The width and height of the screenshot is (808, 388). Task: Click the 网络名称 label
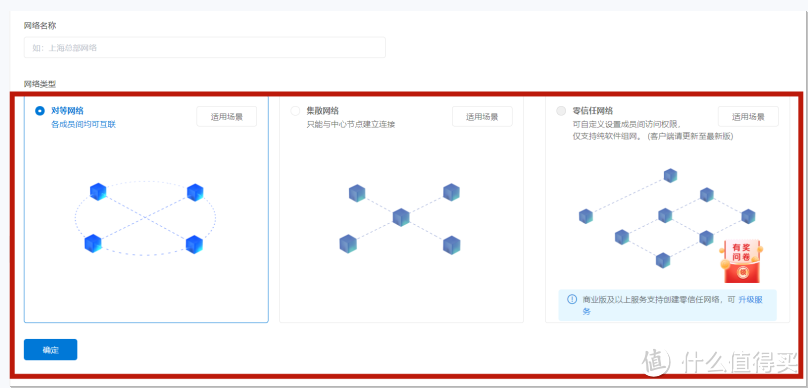[40, 25]
